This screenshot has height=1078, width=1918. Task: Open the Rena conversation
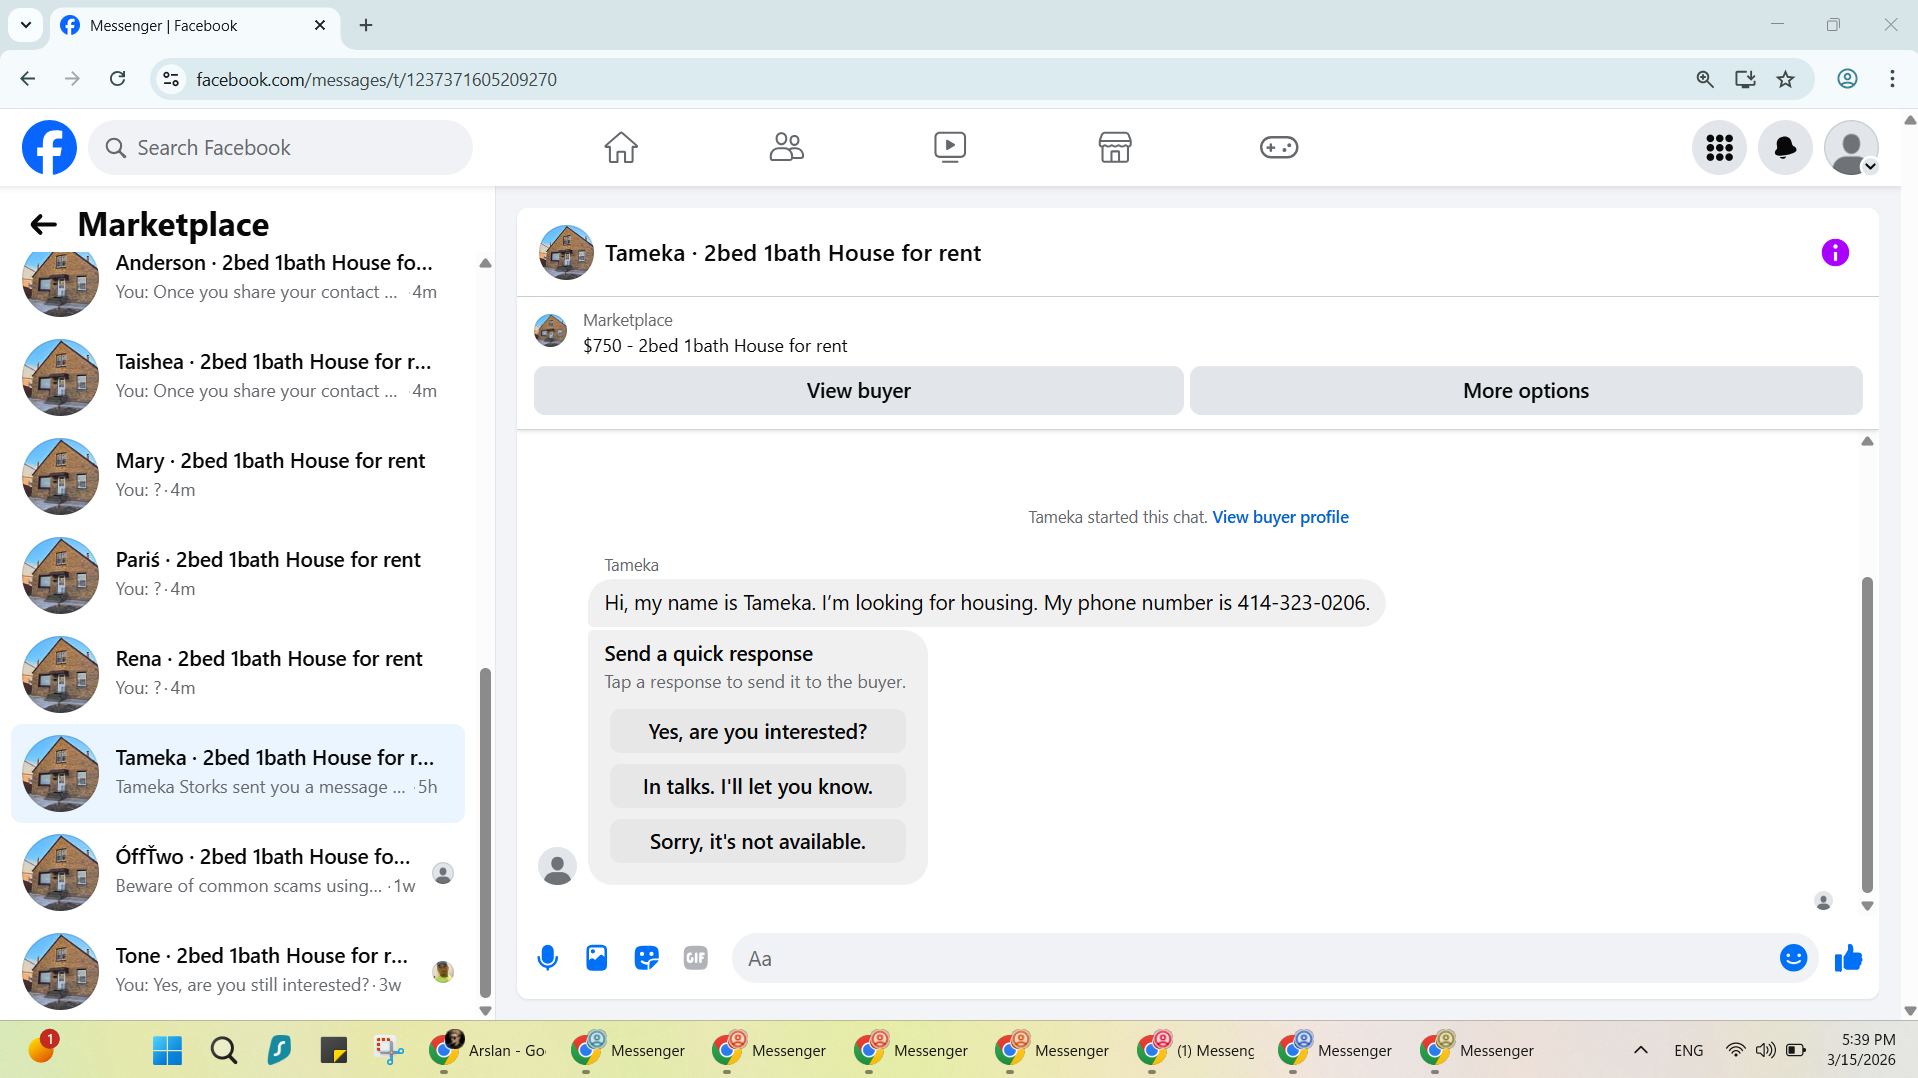[x=238, y=674]
